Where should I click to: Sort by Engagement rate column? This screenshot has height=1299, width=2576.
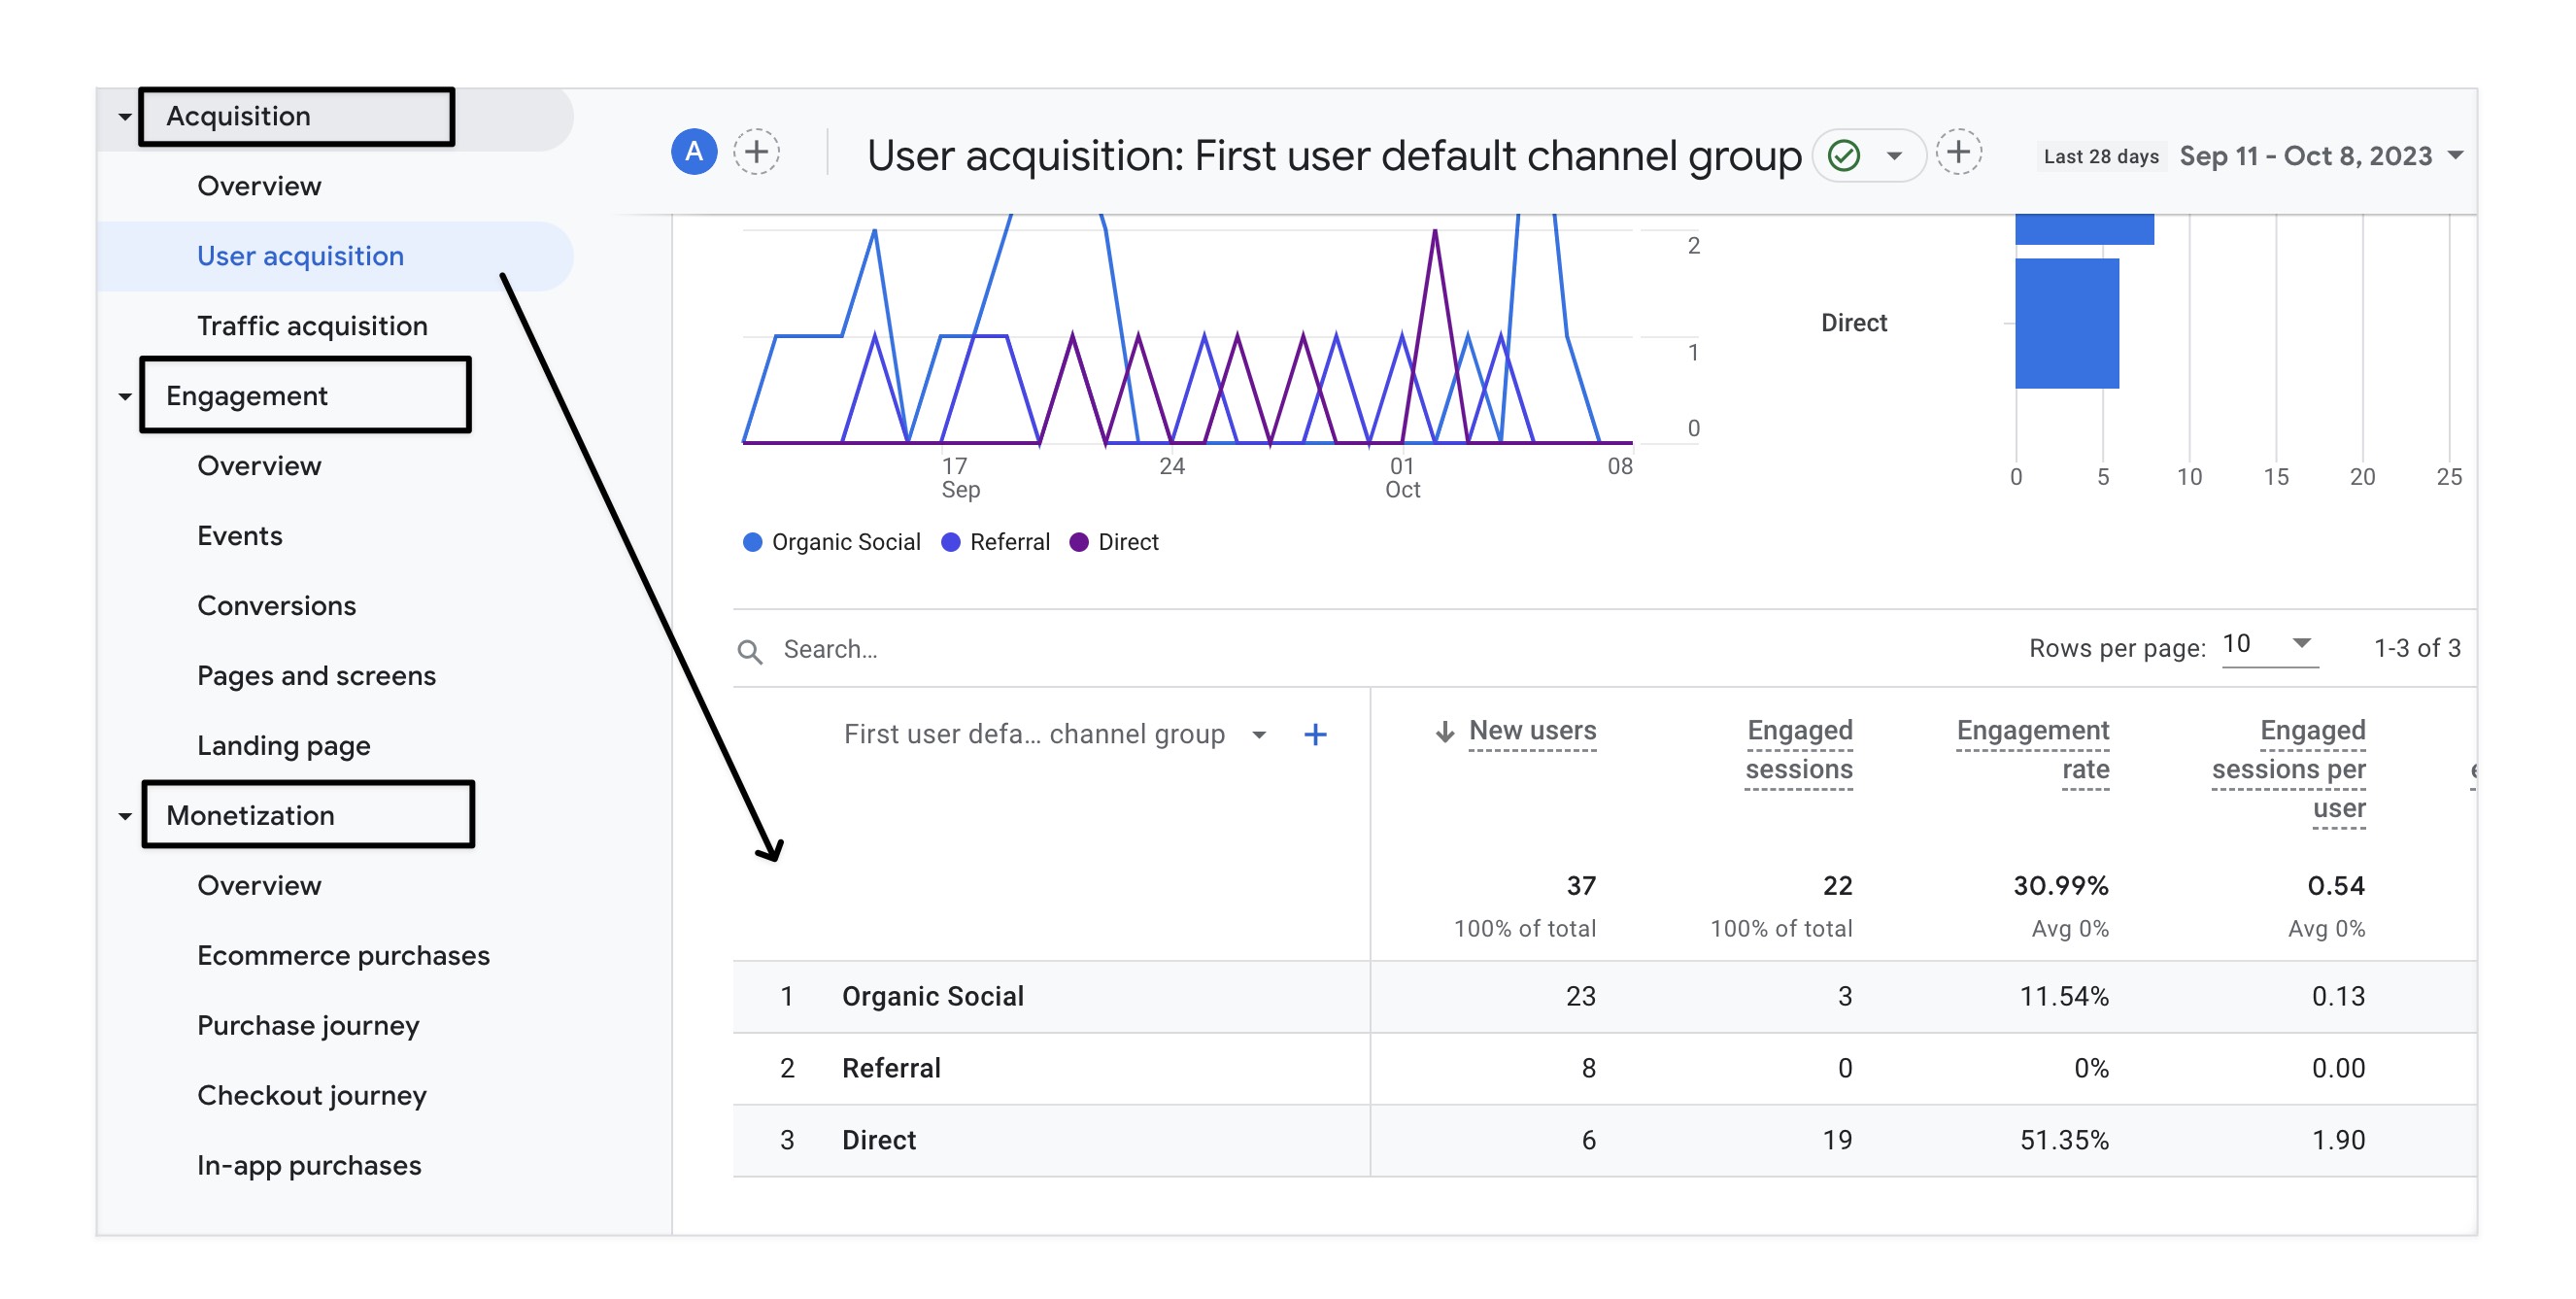pos(2032,750)
